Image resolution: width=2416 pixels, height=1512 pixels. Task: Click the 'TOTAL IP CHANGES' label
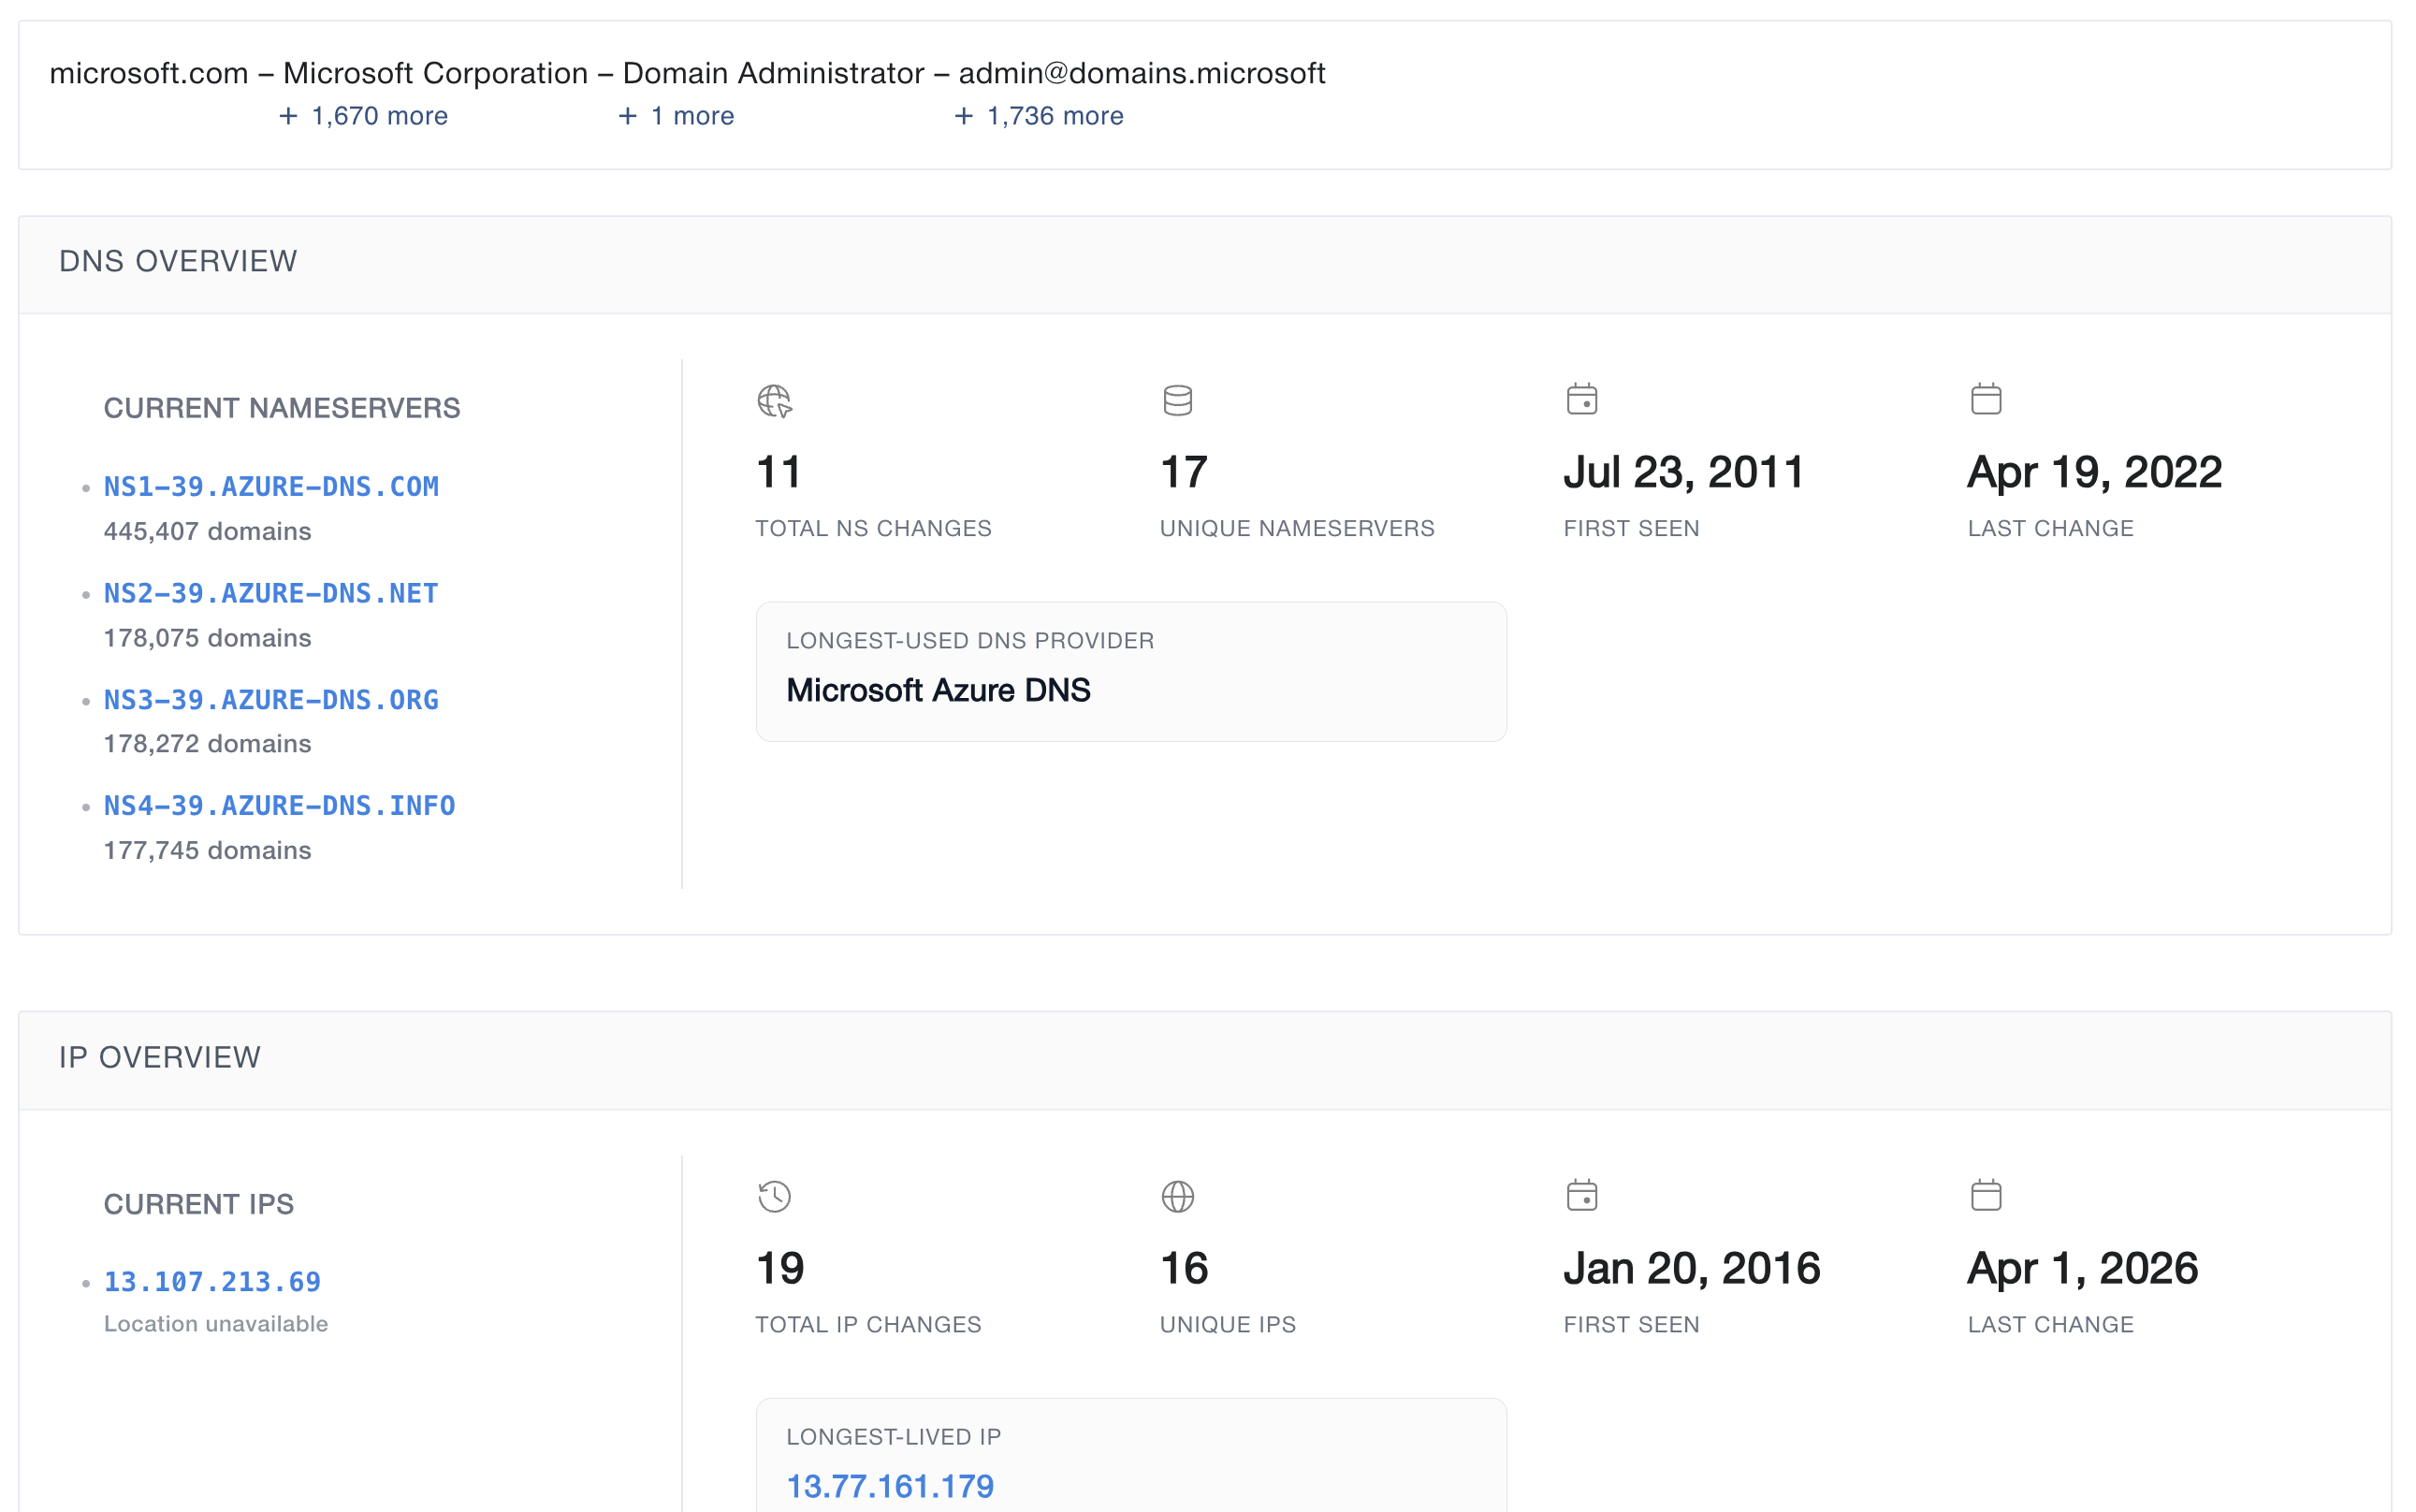pos(868,1324)
